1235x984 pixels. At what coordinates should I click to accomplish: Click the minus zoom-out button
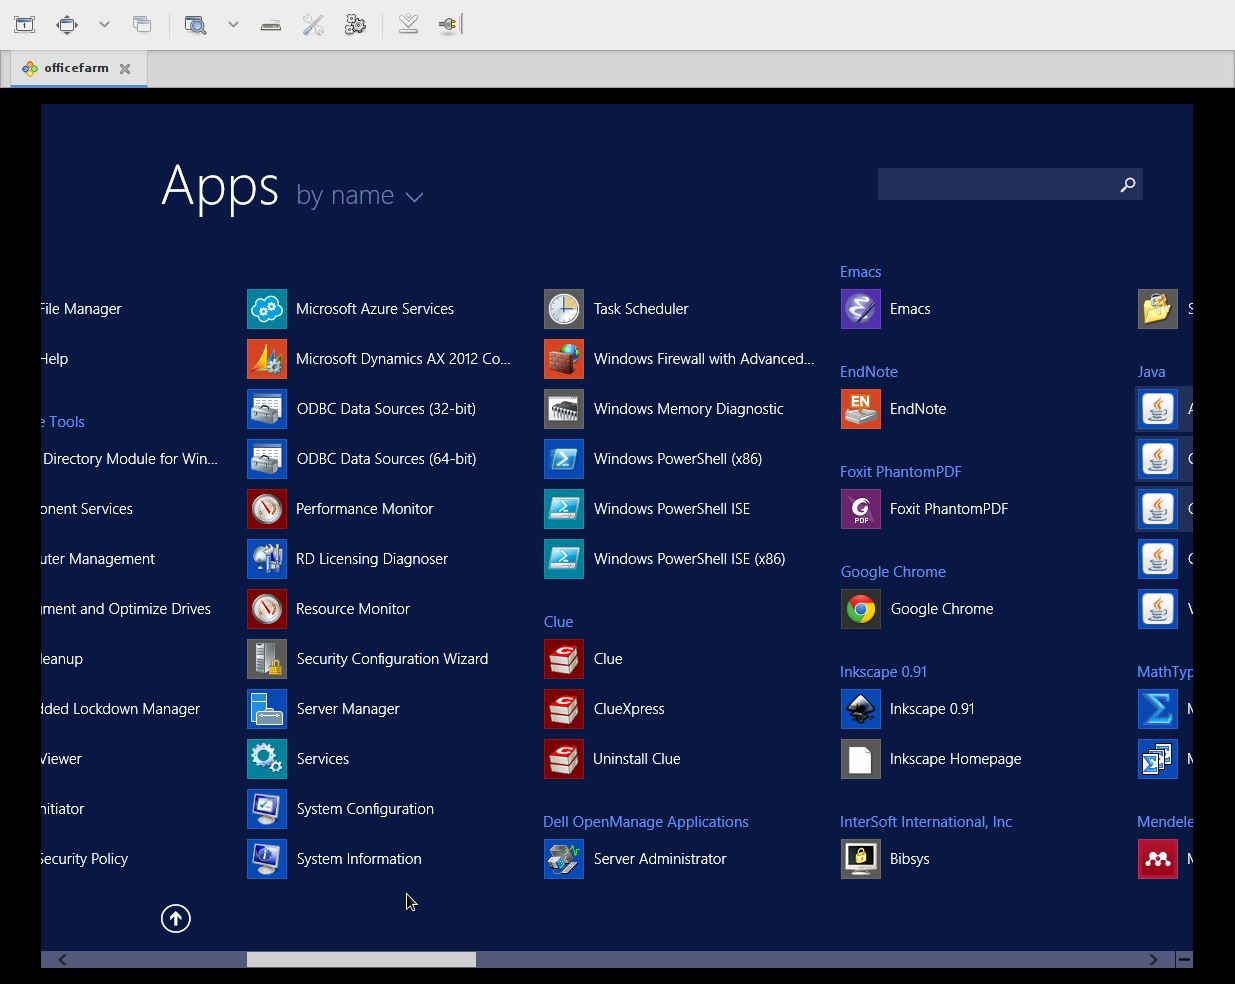[x=1184, y=960]
